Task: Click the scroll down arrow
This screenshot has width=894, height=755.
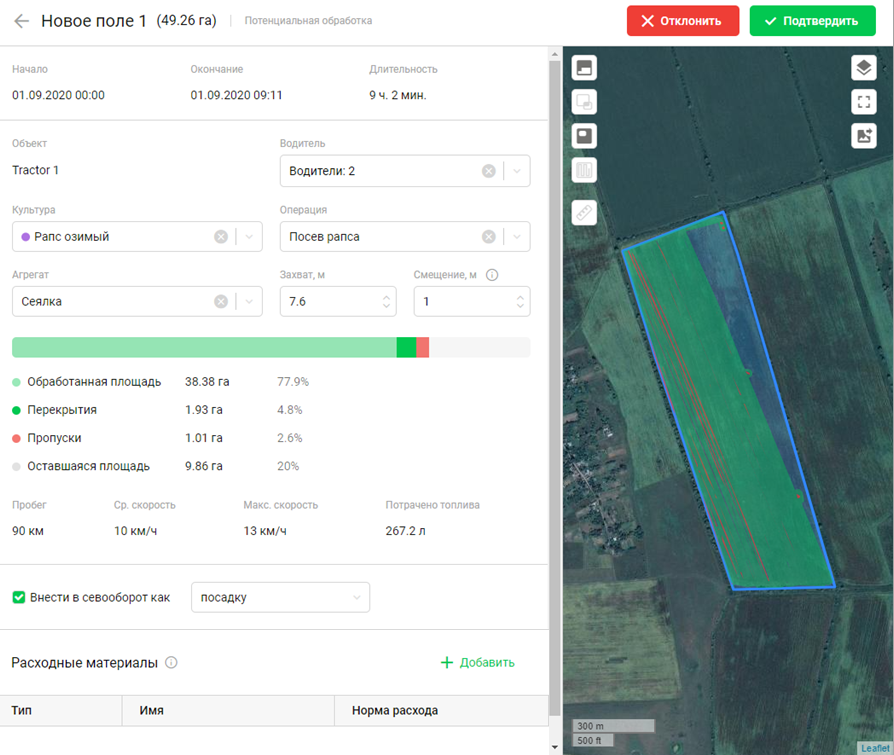Action: [555, 747]
